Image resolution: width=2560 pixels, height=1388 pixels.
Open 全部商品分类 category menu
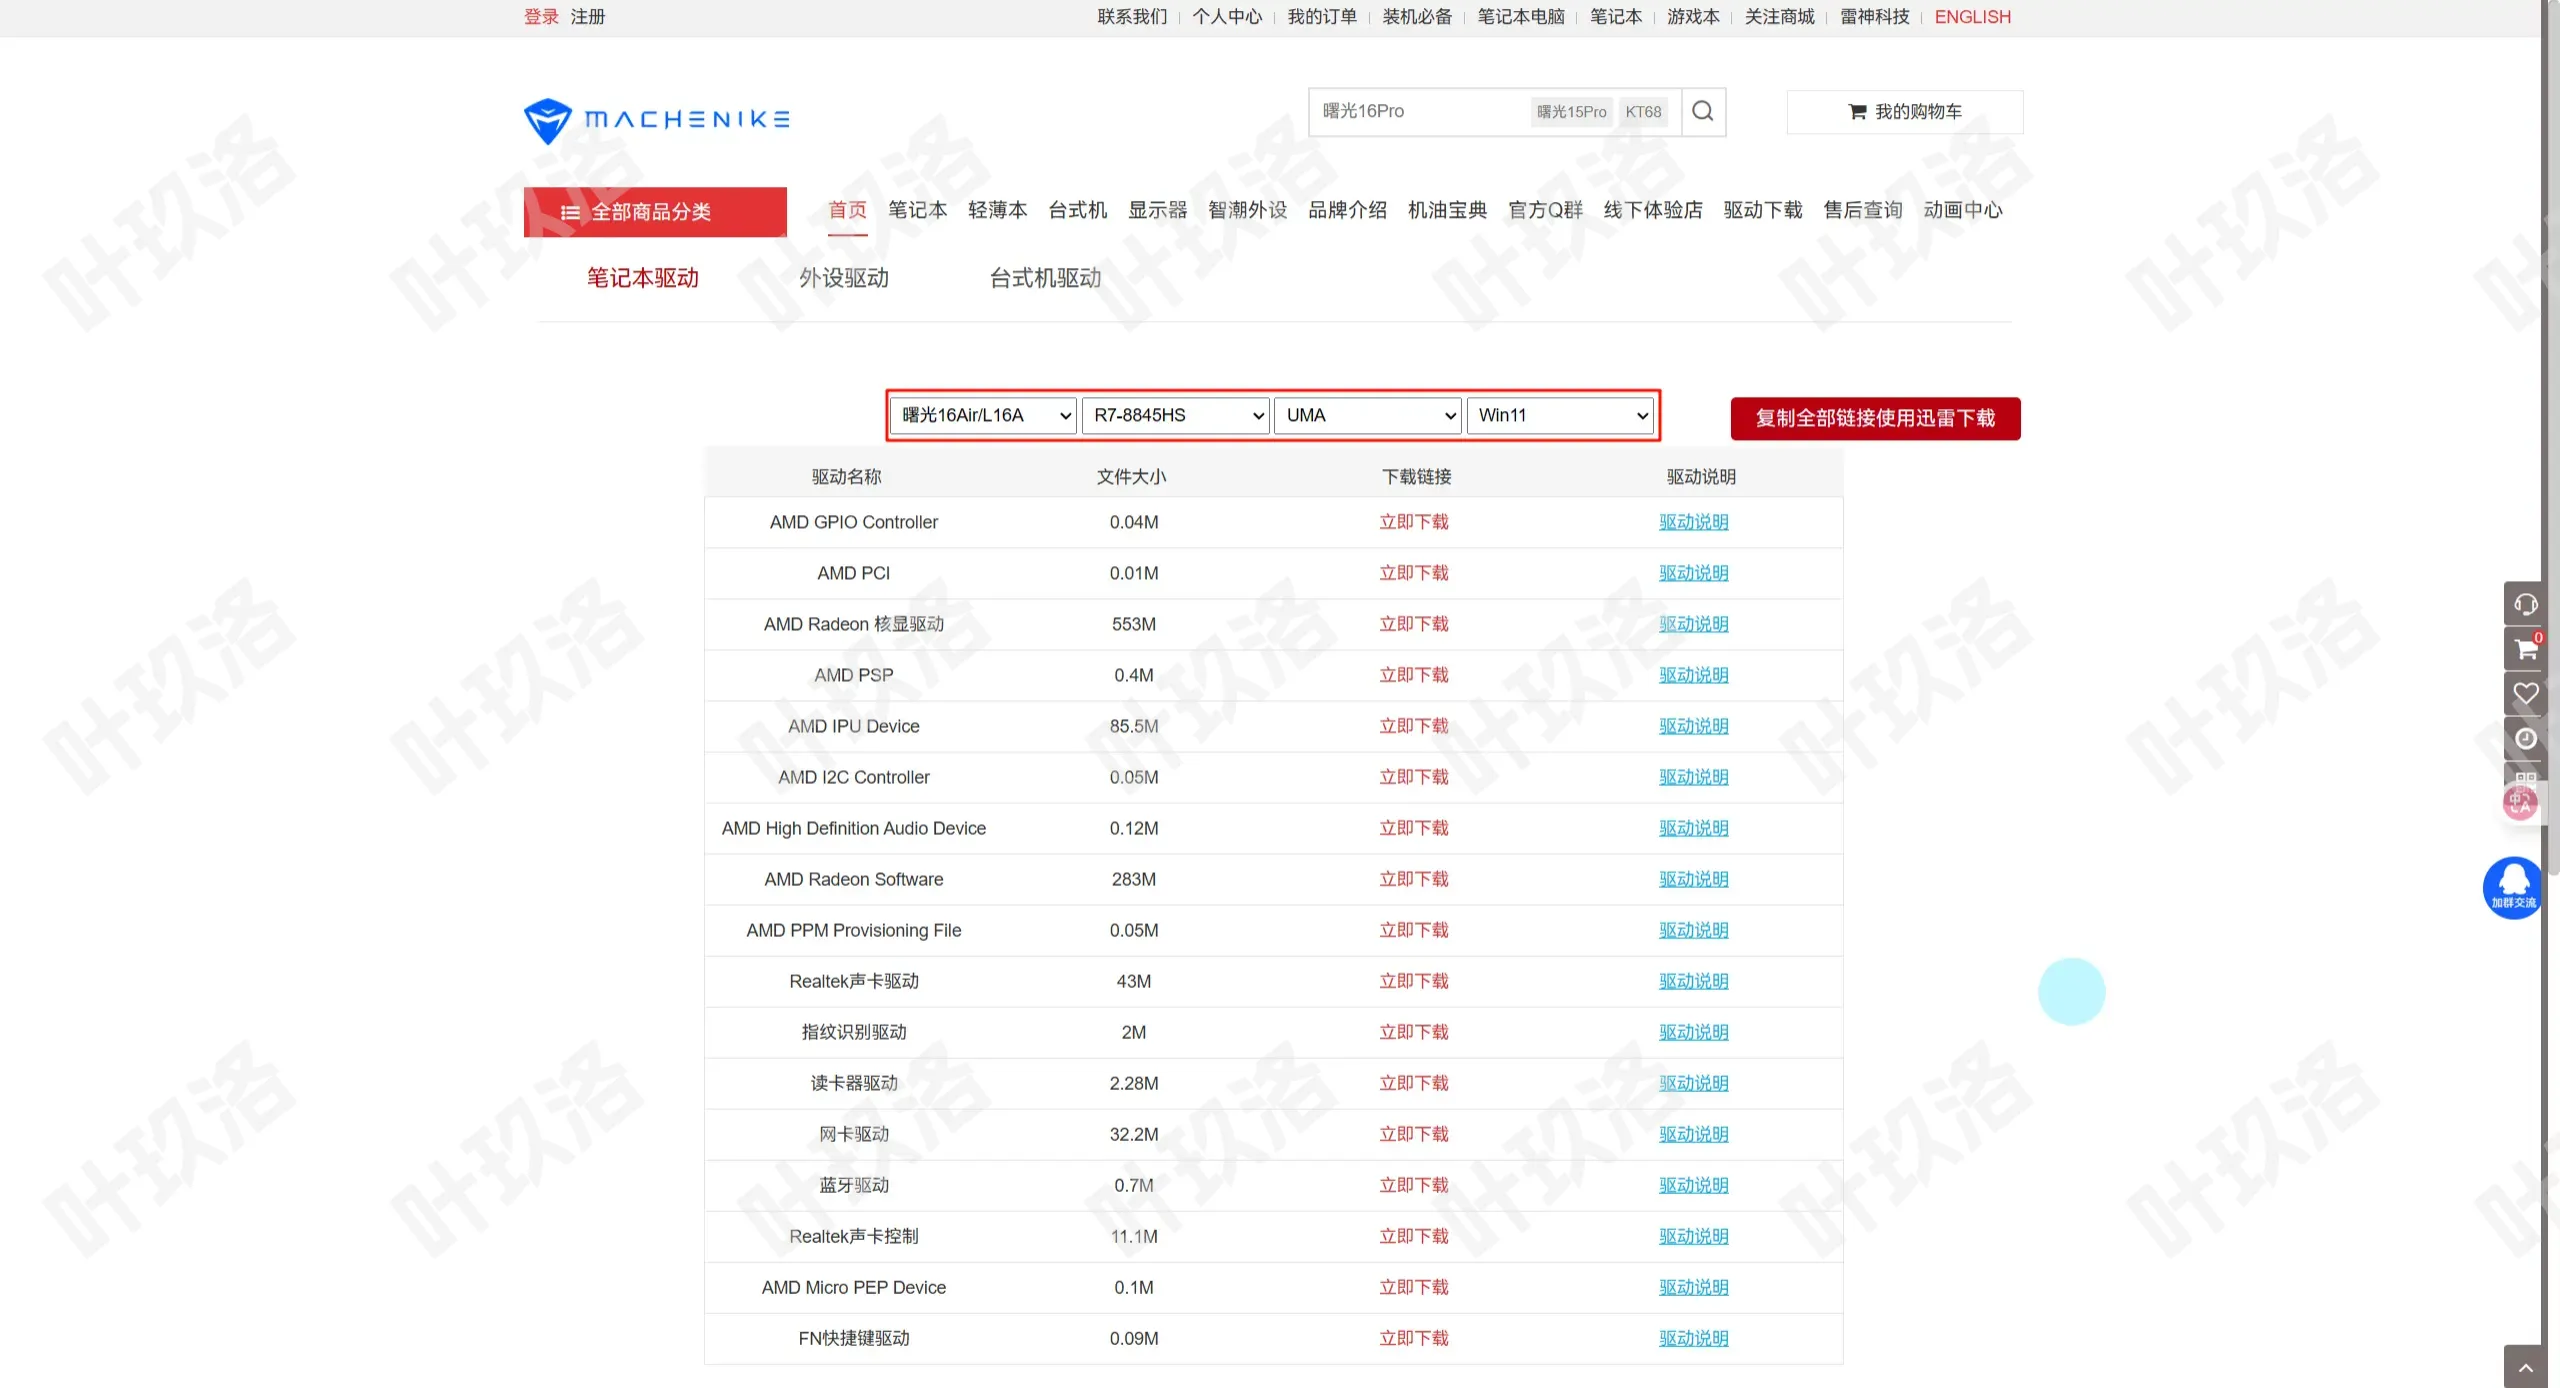tap(655, 212)
